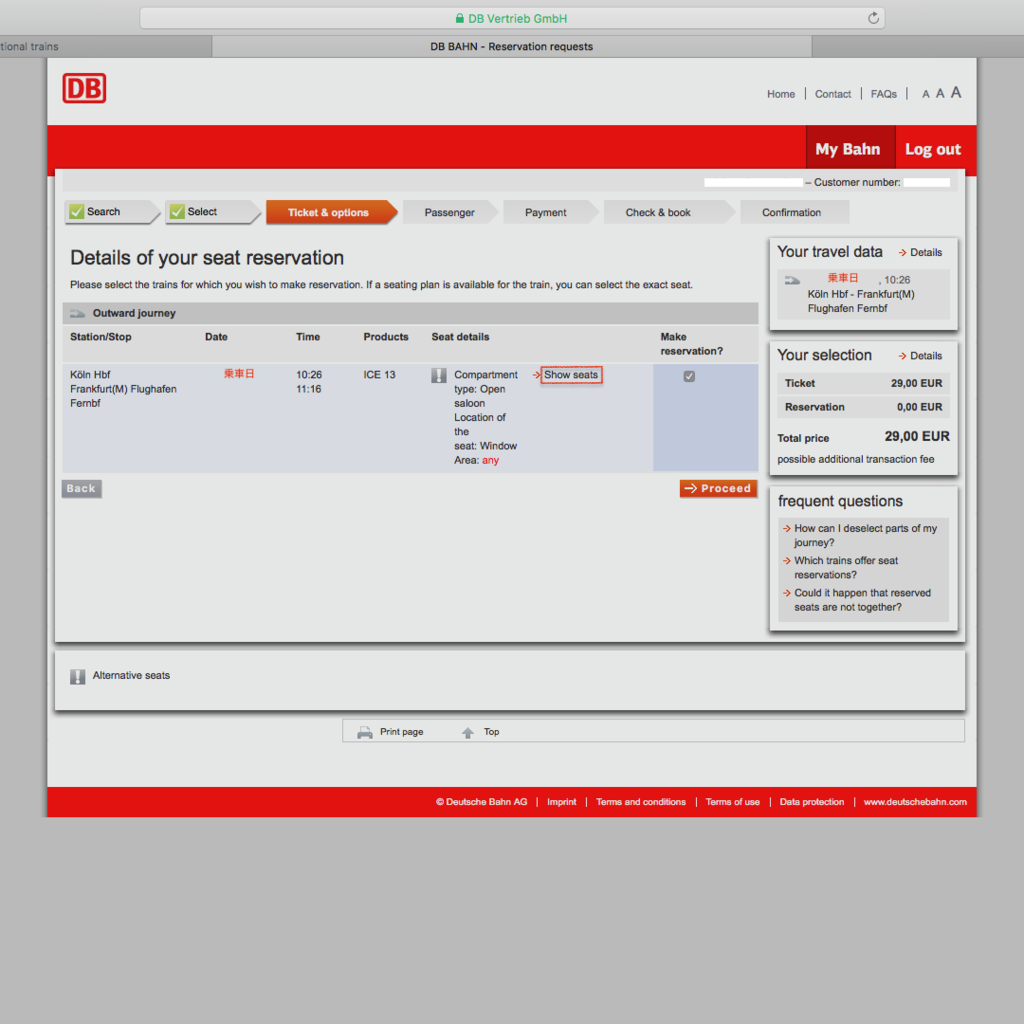Click the green lock security icon
The image size is (1024, 1024).
460,18
